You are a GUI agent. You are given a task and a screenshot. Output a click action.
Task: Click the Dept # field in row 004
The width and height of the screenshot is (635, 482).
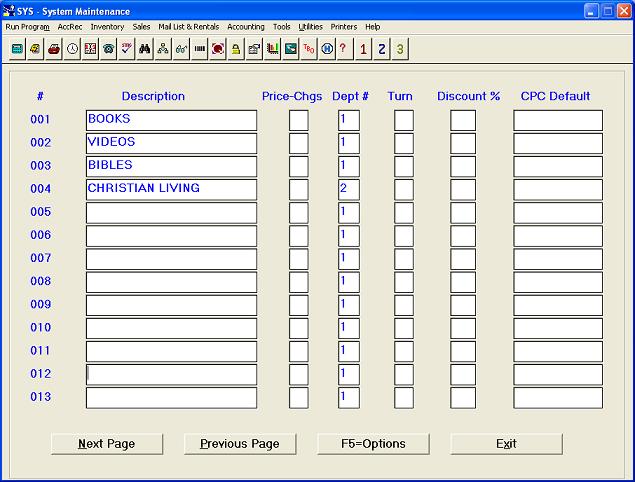pyautogui.click(x=349, y=190)
